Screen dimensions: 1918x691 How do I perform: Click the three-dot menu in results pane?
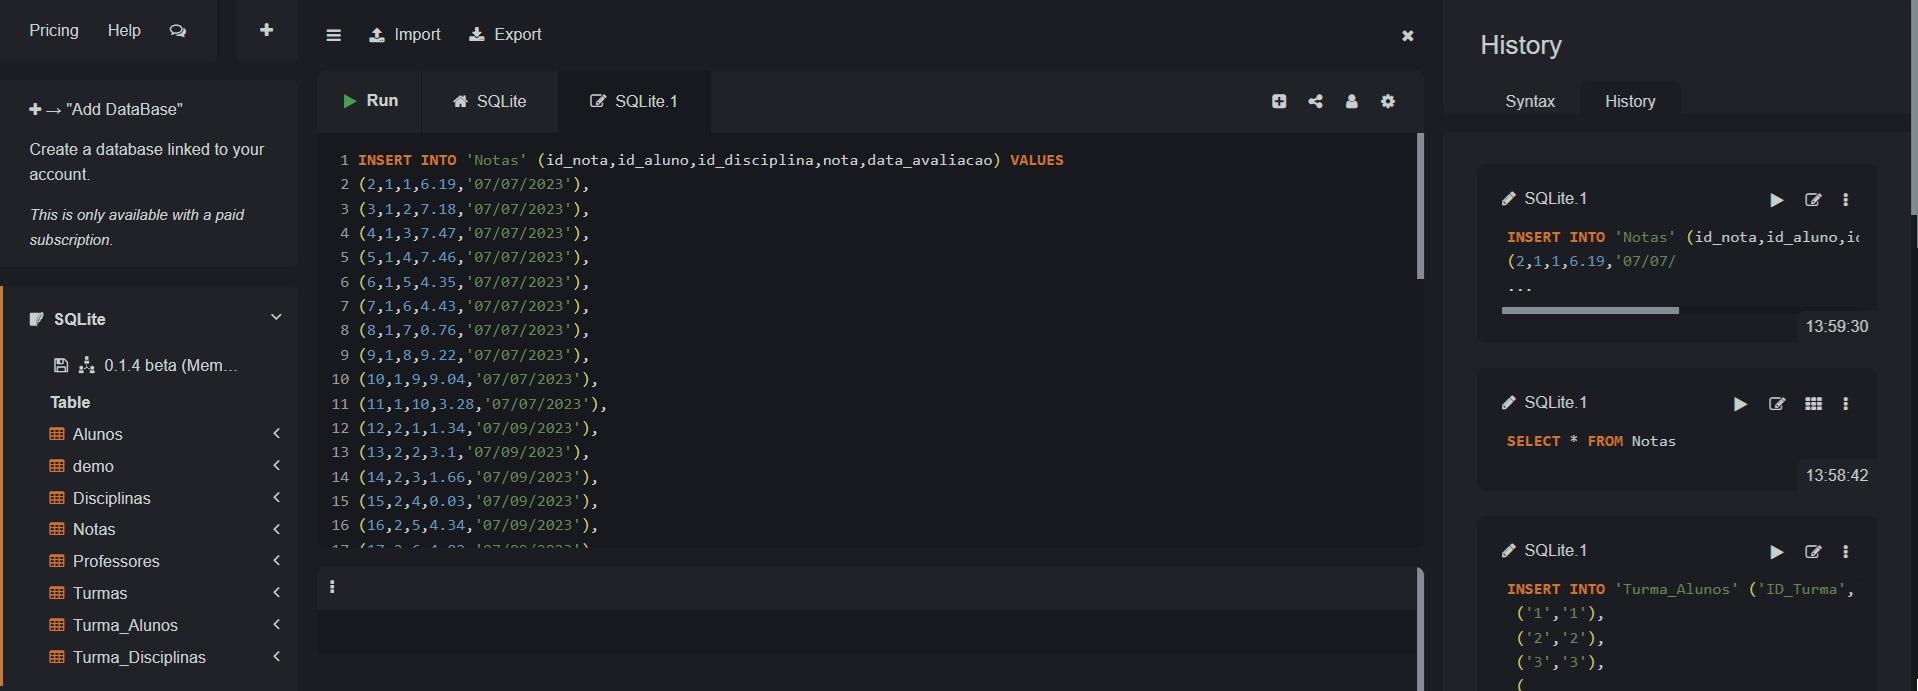click(332, 587)
